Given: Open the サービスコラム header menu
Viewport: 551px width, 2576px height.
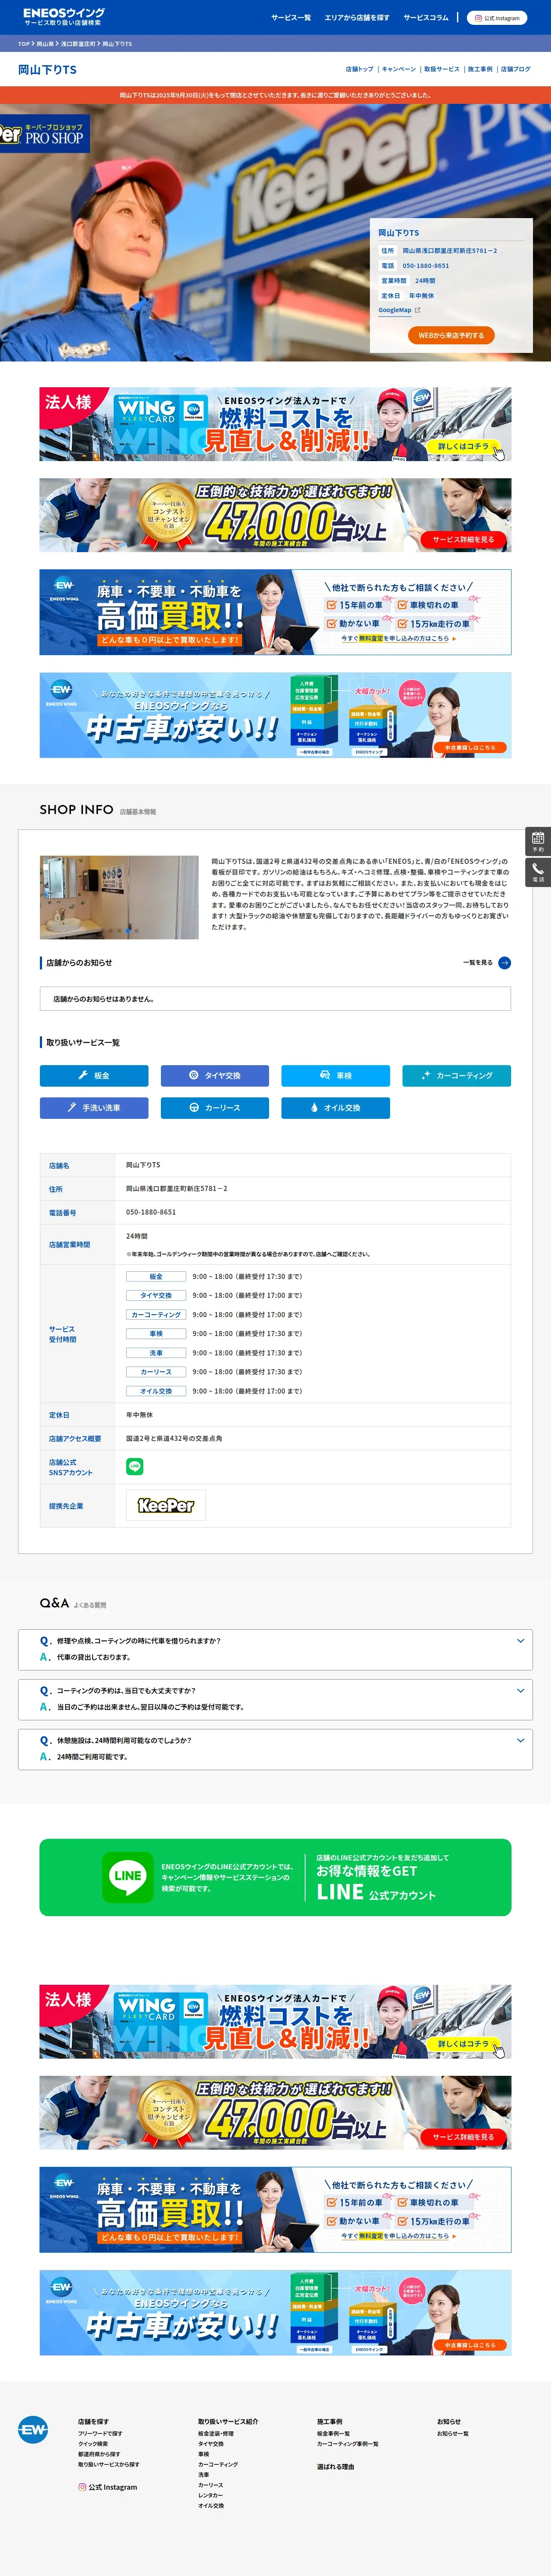Looking at the screenshot, I should 426,18.
